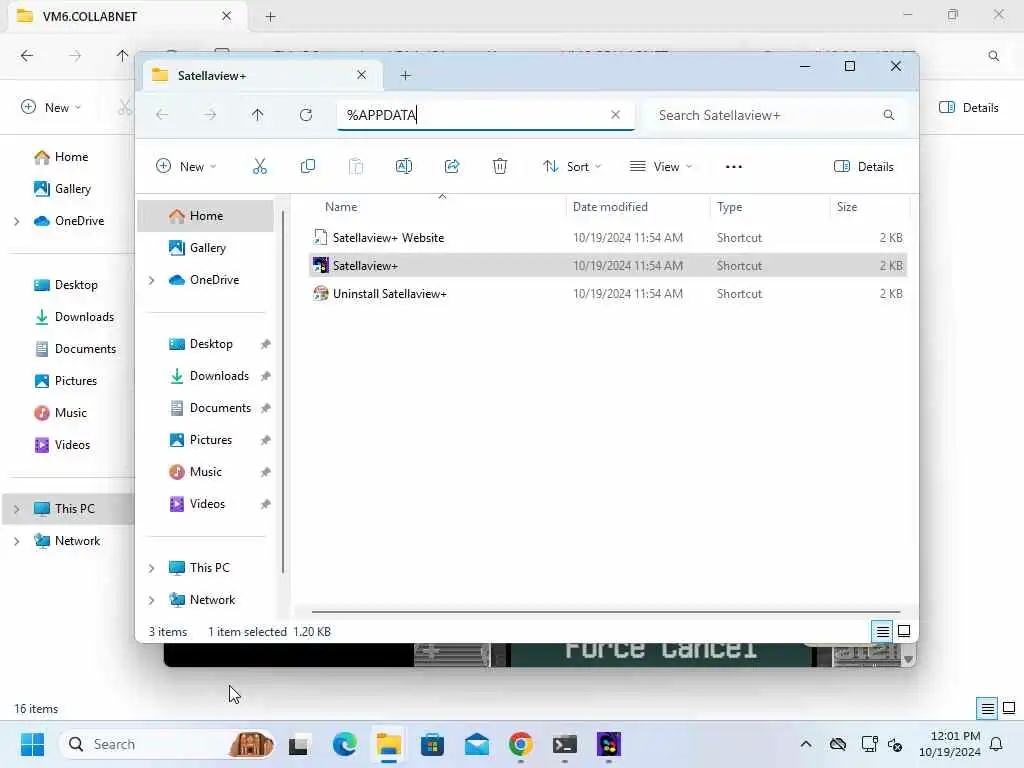Click the taskbar Search box
The image size is (1024, 768).
coord(167,744)
